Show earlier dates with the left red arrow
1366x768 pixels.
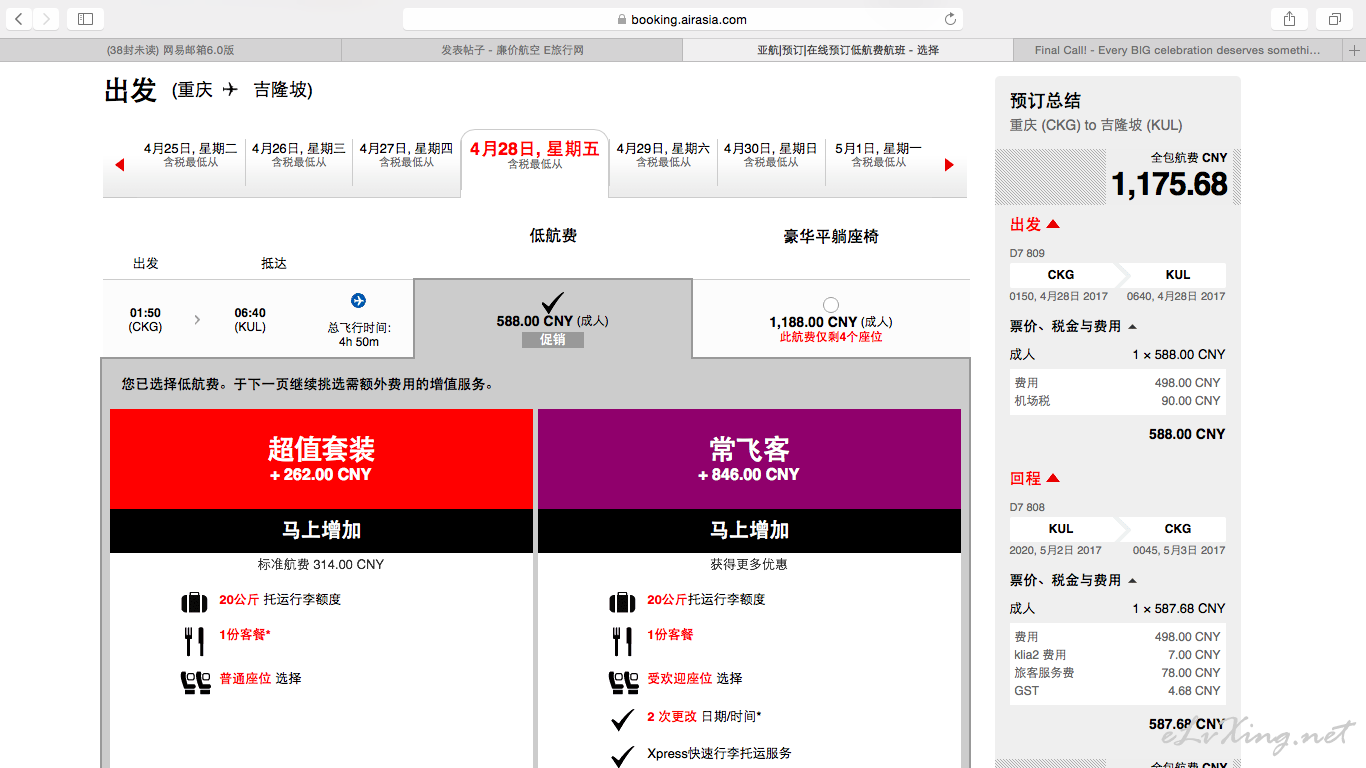pos(120,165)
